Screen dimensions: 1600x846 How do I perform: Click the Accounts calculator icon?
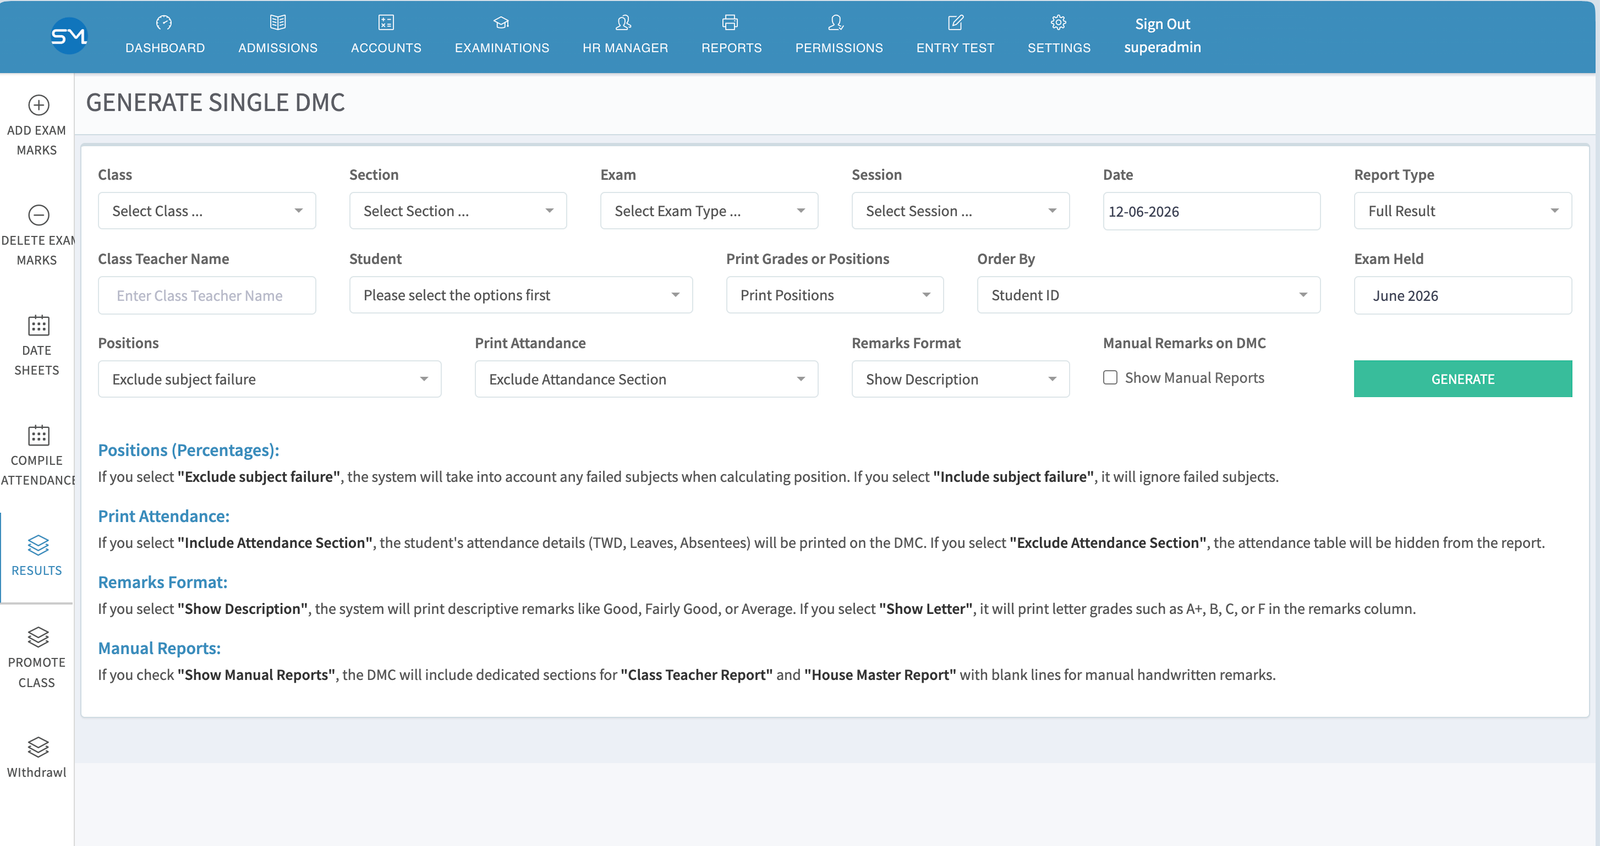coord(386,22)
